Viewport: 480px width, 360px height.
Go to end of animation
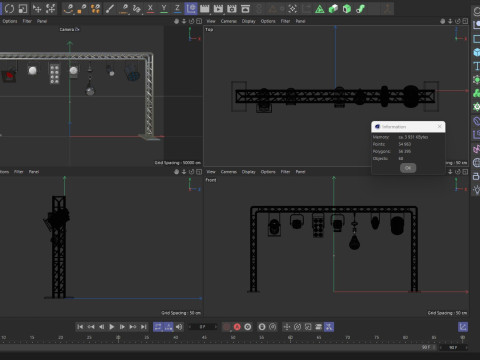143,327
